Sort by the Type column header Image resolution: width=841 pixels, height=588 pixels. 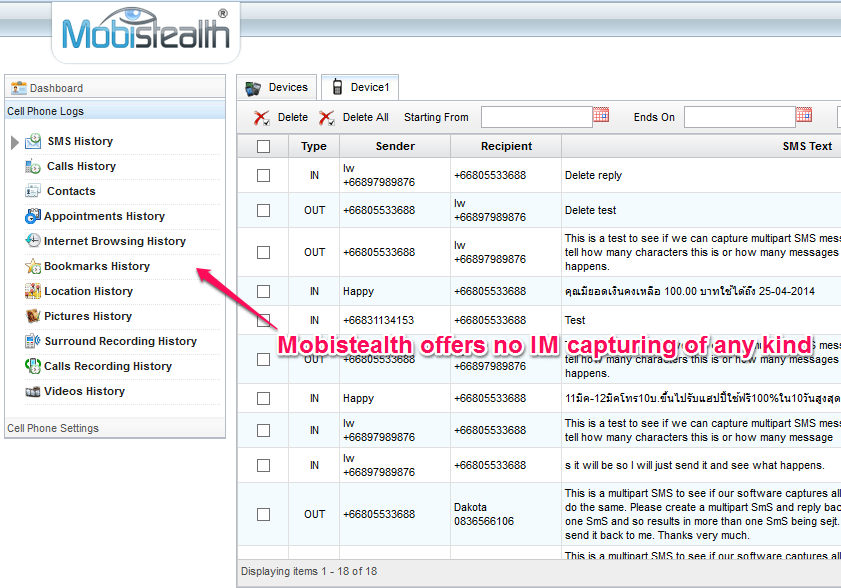point(314,146)
